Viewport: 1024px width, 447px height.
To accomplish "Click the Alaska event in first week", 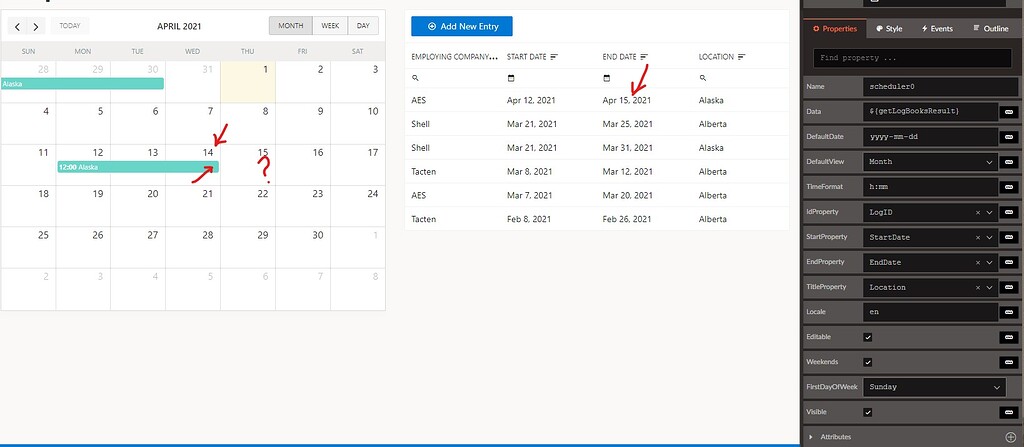I will click(x=82, y=84).
